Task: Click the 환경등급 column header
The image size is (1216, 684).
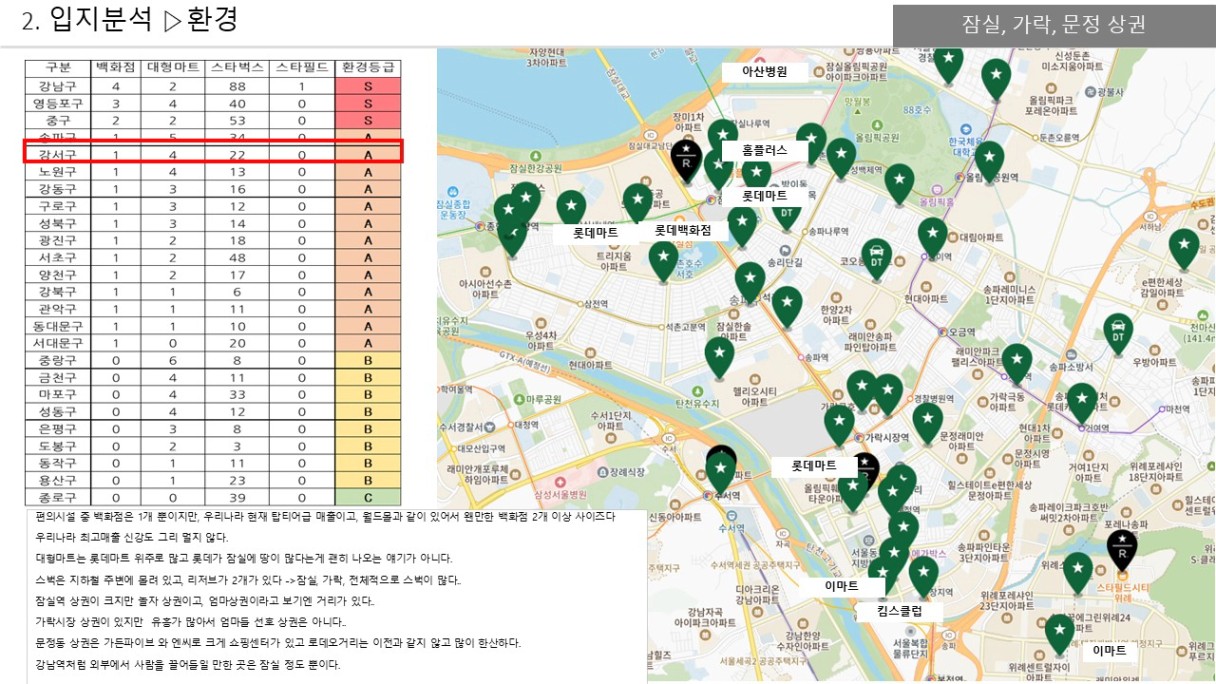Action: click(368, 68)
